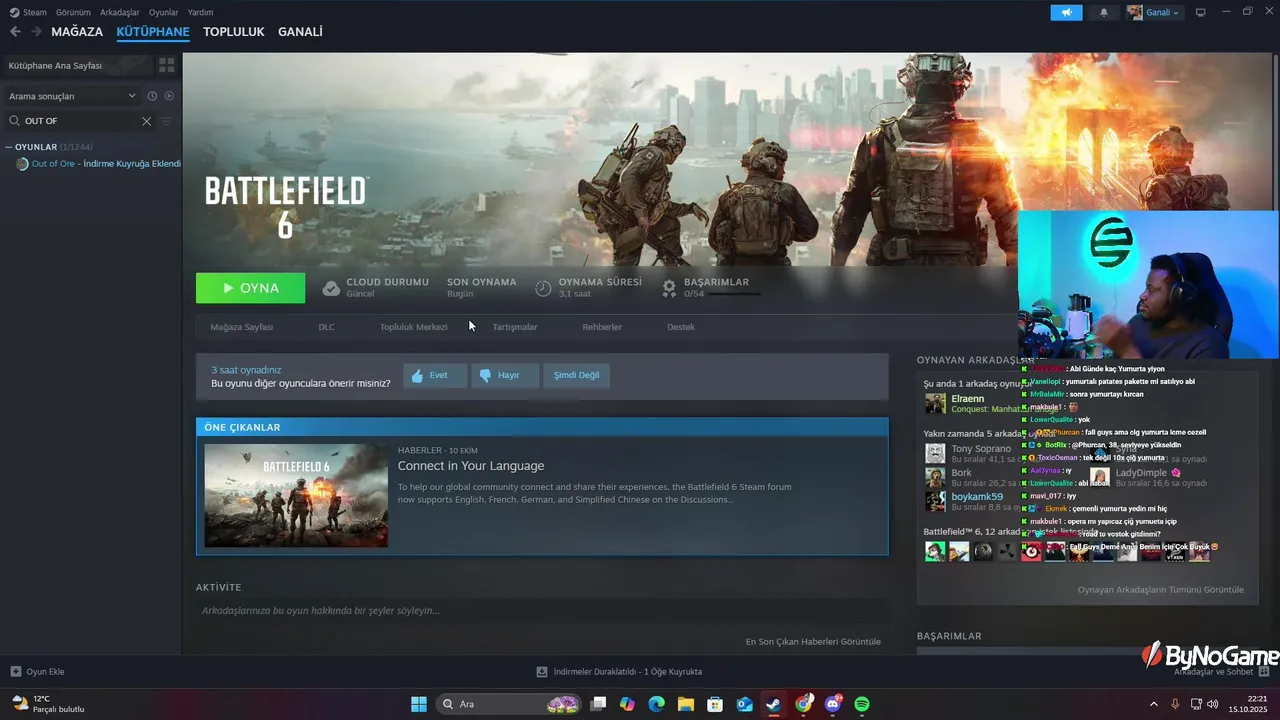Start game with OYNA button

250,288
